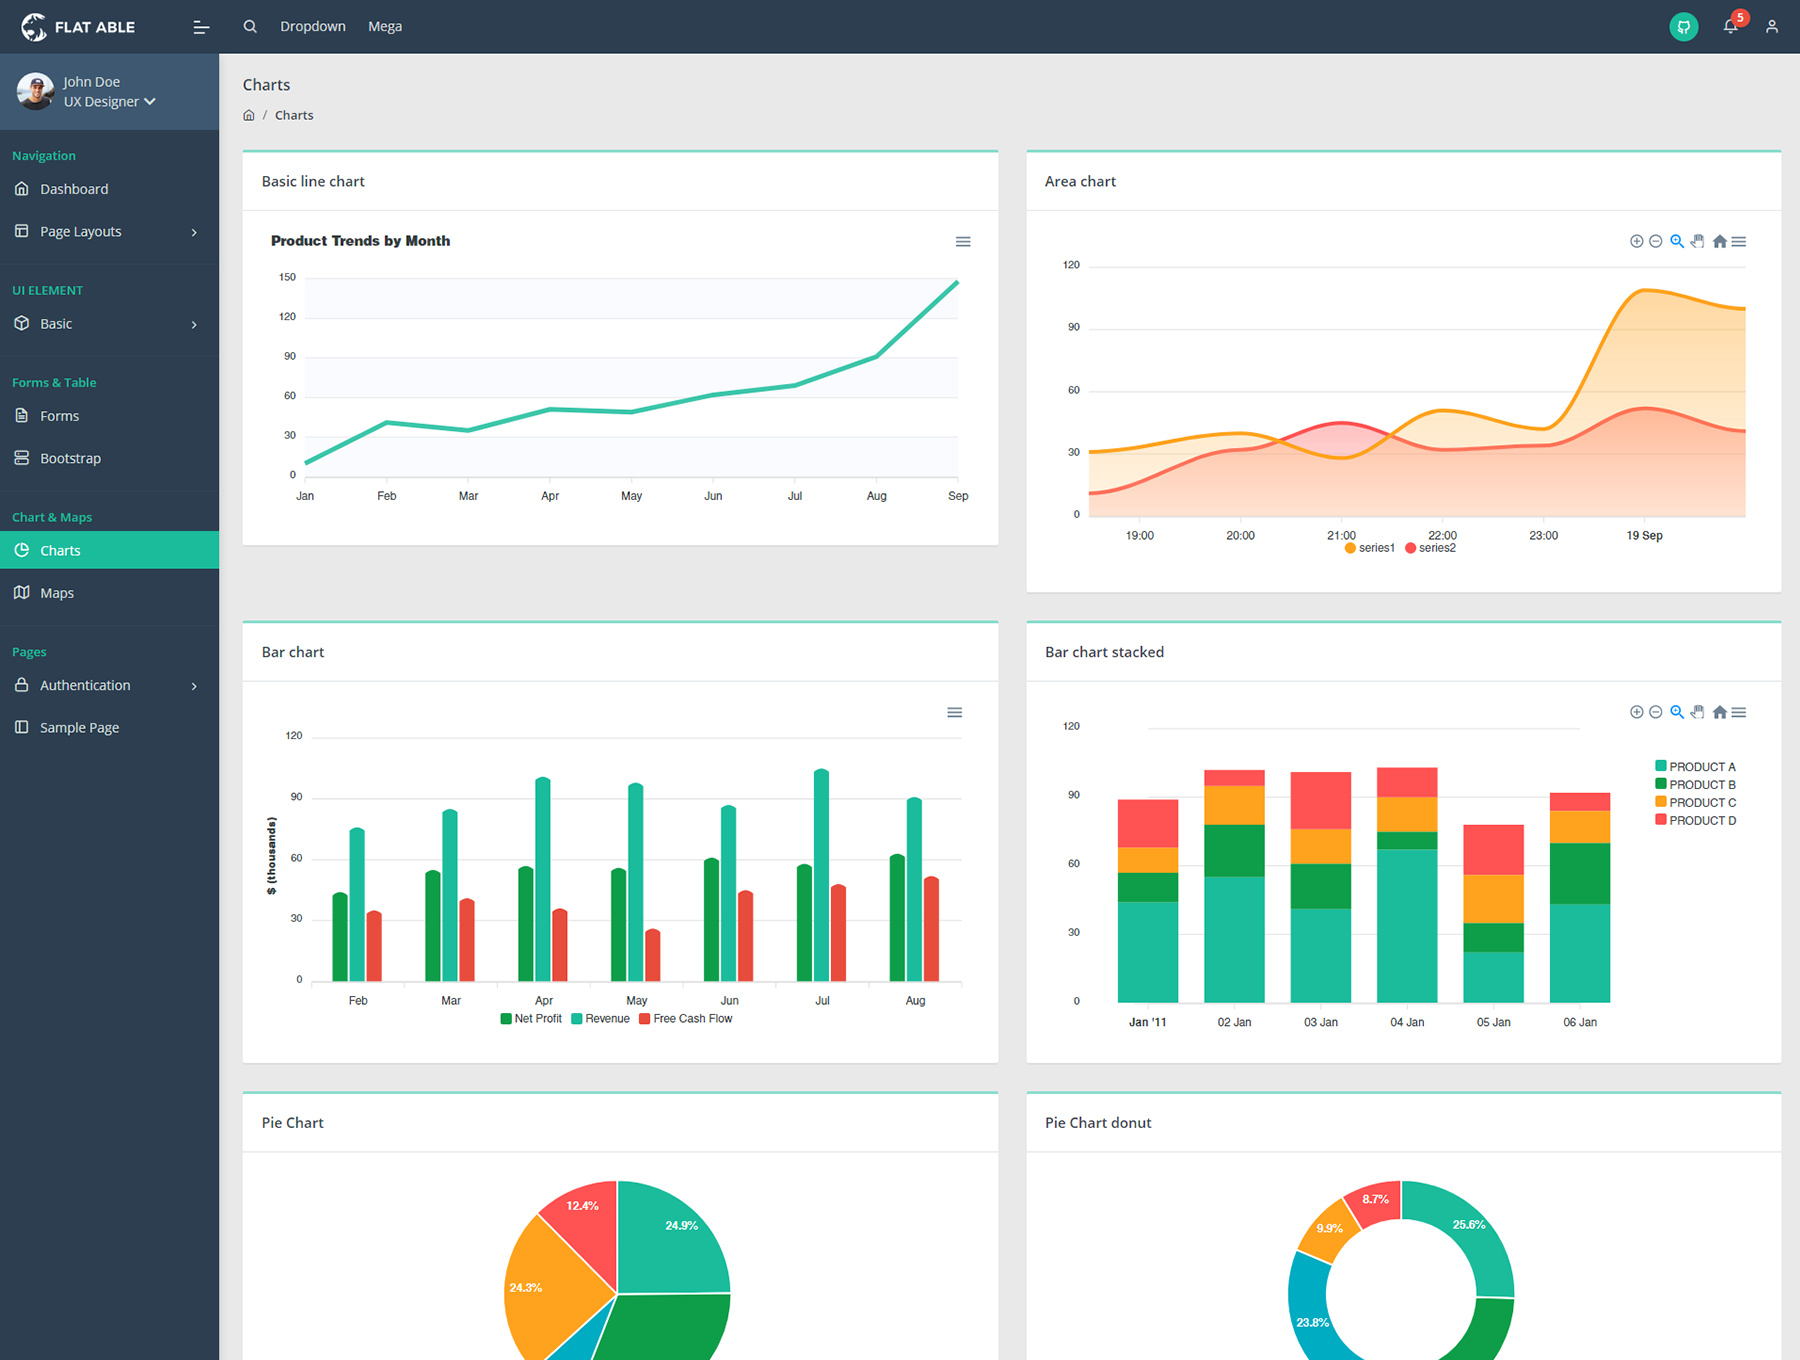Click zoom in icon on Area chart
Image resolution: width=1800 pixels, height=1360 pixels.
[x=1636, y=241]
